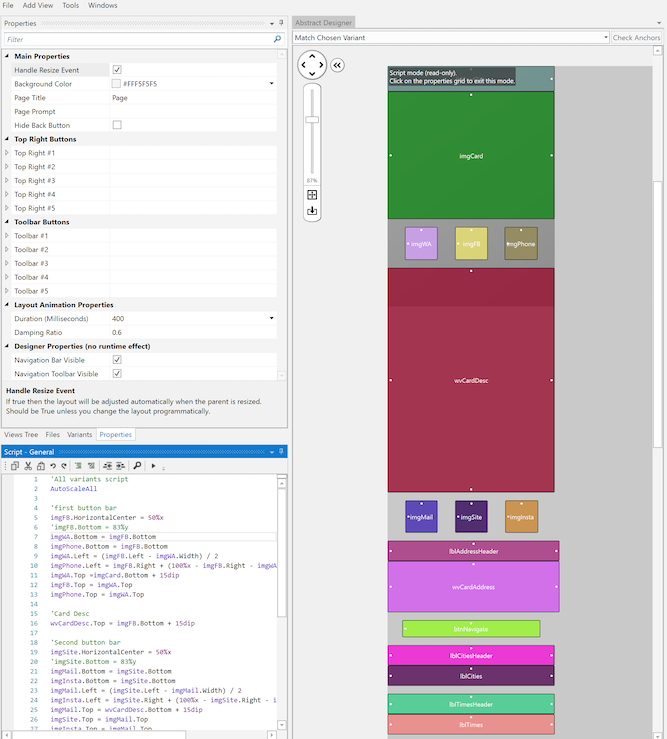Open the Duration (Milliseconds) dropdown arrow

coord(271,318)
